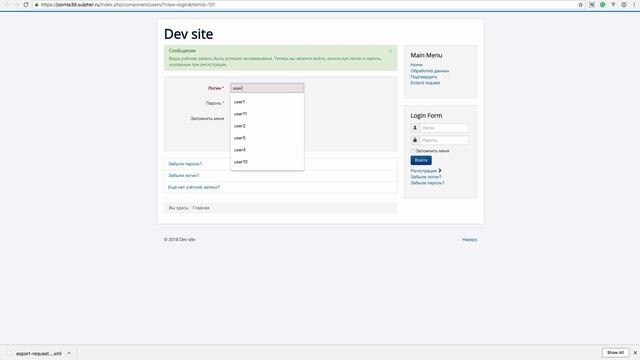Choose user1 from the autocomplete list
Image resolution: width=640 pixels, height=360 pixels.
pos(267,102)
